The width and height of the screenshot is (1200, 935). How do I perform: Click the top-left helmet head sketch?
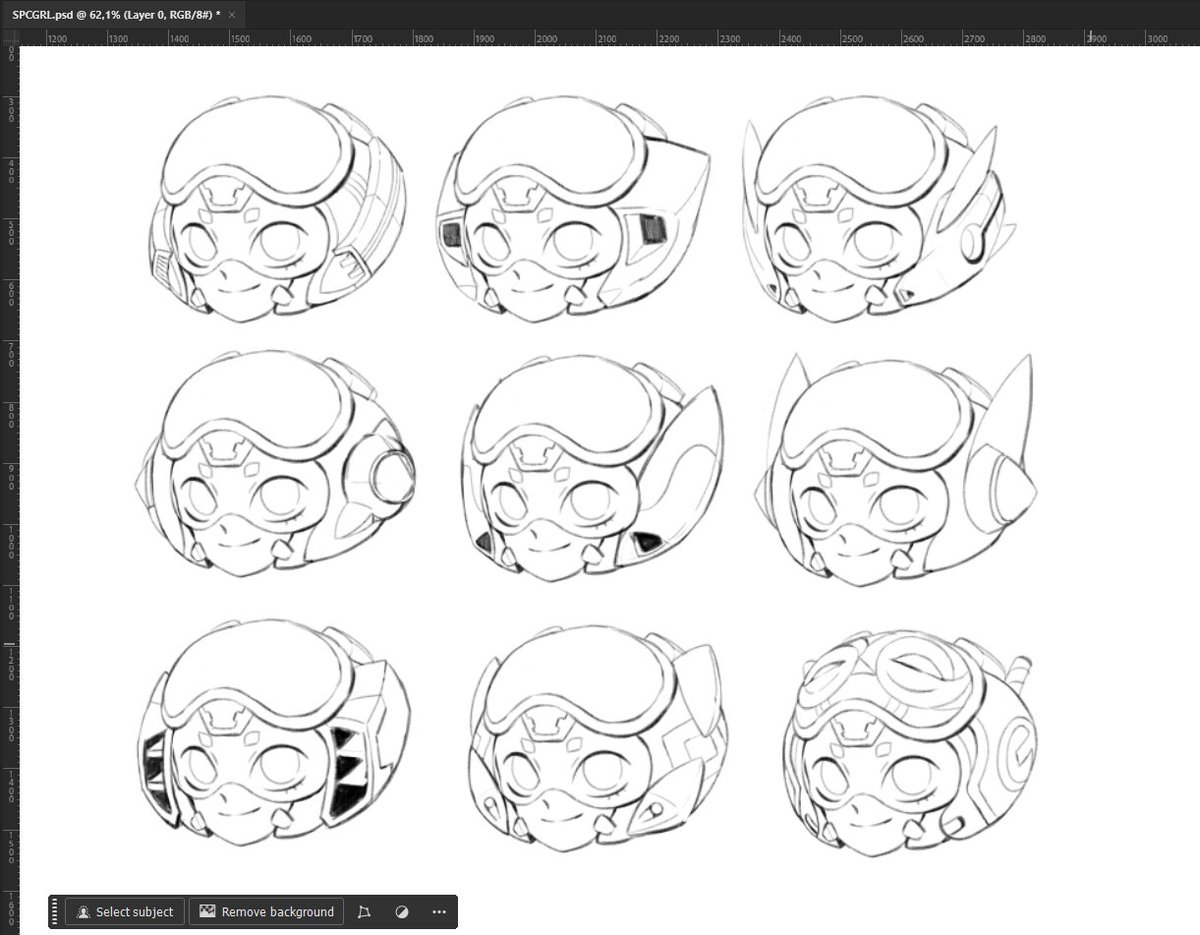[277, 209]
